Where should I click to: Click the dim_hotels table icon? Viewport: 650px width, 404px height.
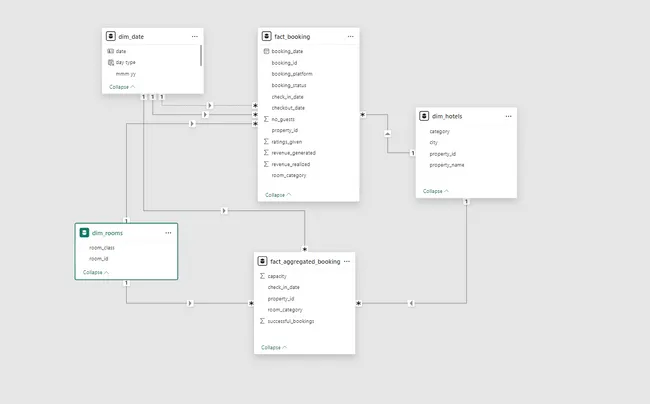click(424, 116)
